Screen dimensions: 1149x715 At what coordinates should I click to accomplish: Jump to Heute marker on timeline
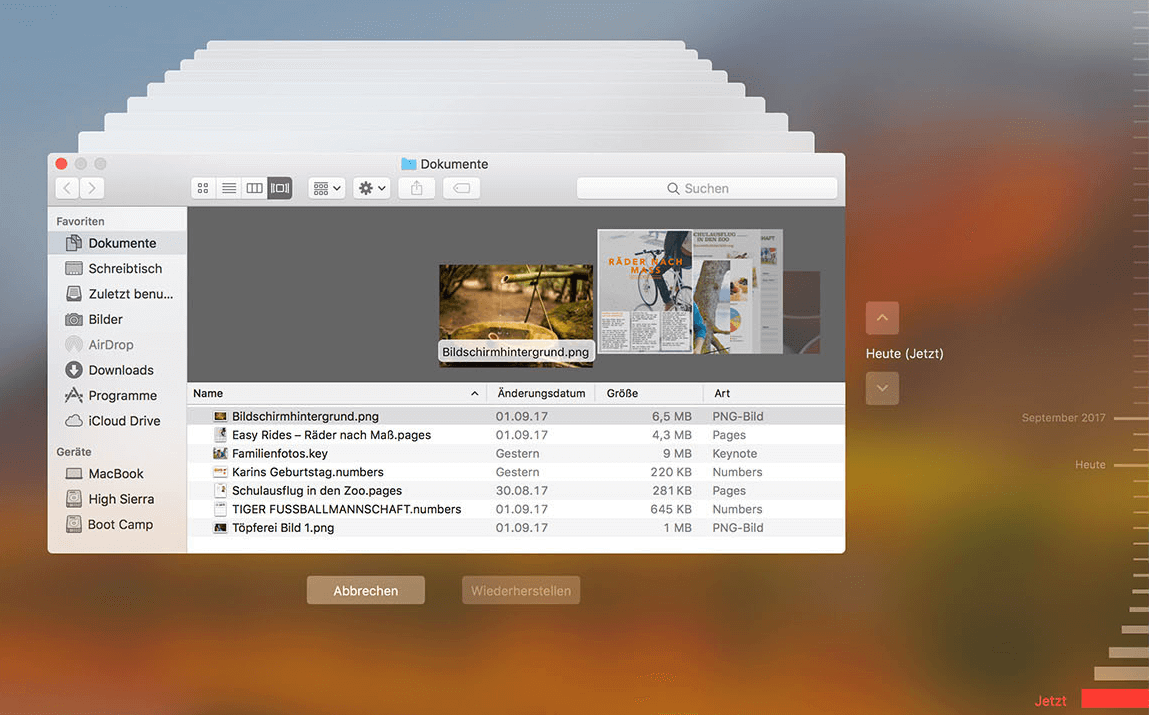[x=1090, y=464]
